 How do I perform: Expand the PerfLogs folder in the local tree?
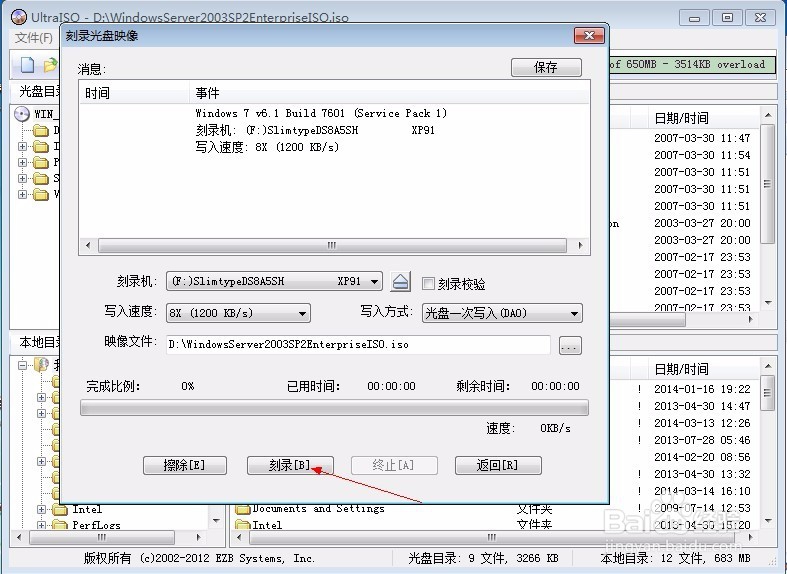pos(41,525)
